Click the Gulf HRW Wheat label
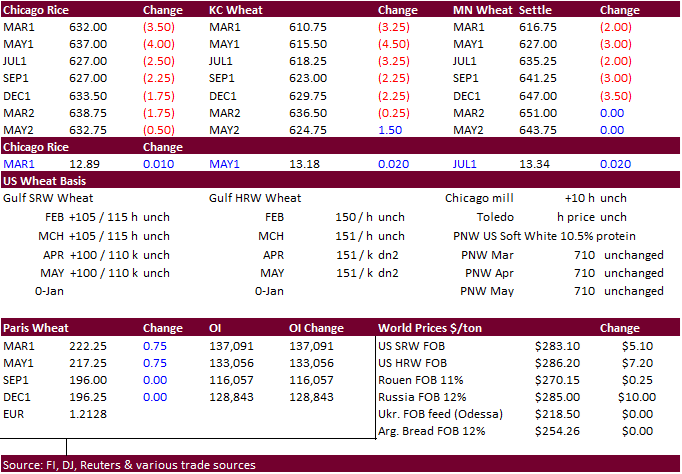The width and height of the screenshot is (682, 474). tap(255, 198)
